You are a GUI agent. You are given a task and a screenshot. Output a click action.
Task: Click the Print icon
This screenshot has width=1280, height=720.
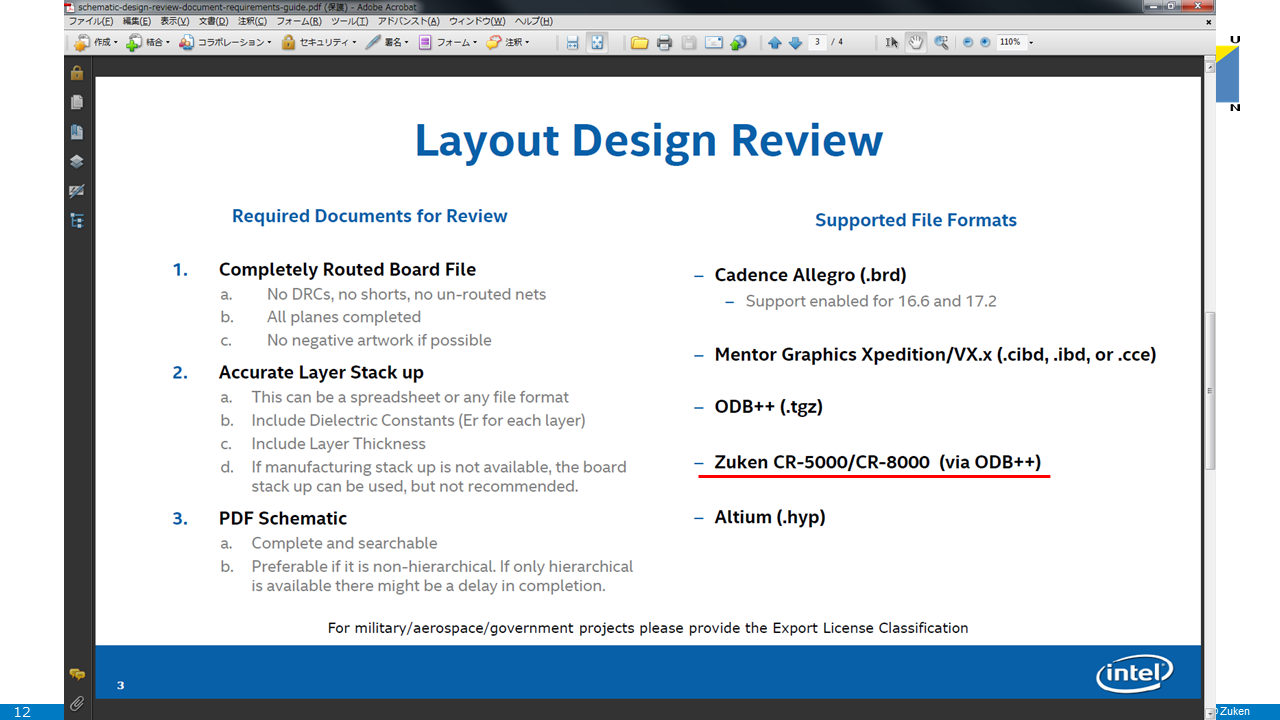click(x=664, y=43)
